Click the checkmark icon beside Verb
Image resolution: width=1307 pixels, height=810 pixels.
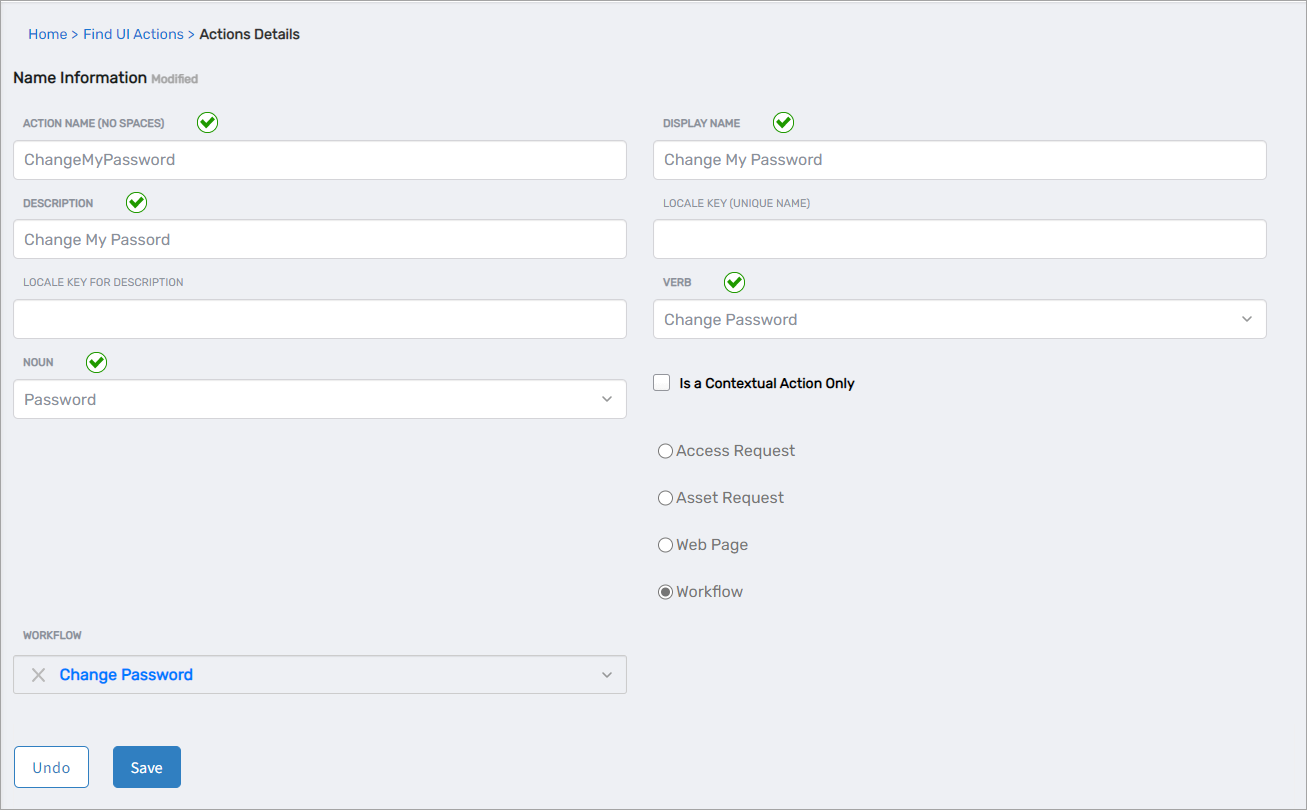(734, 282)
